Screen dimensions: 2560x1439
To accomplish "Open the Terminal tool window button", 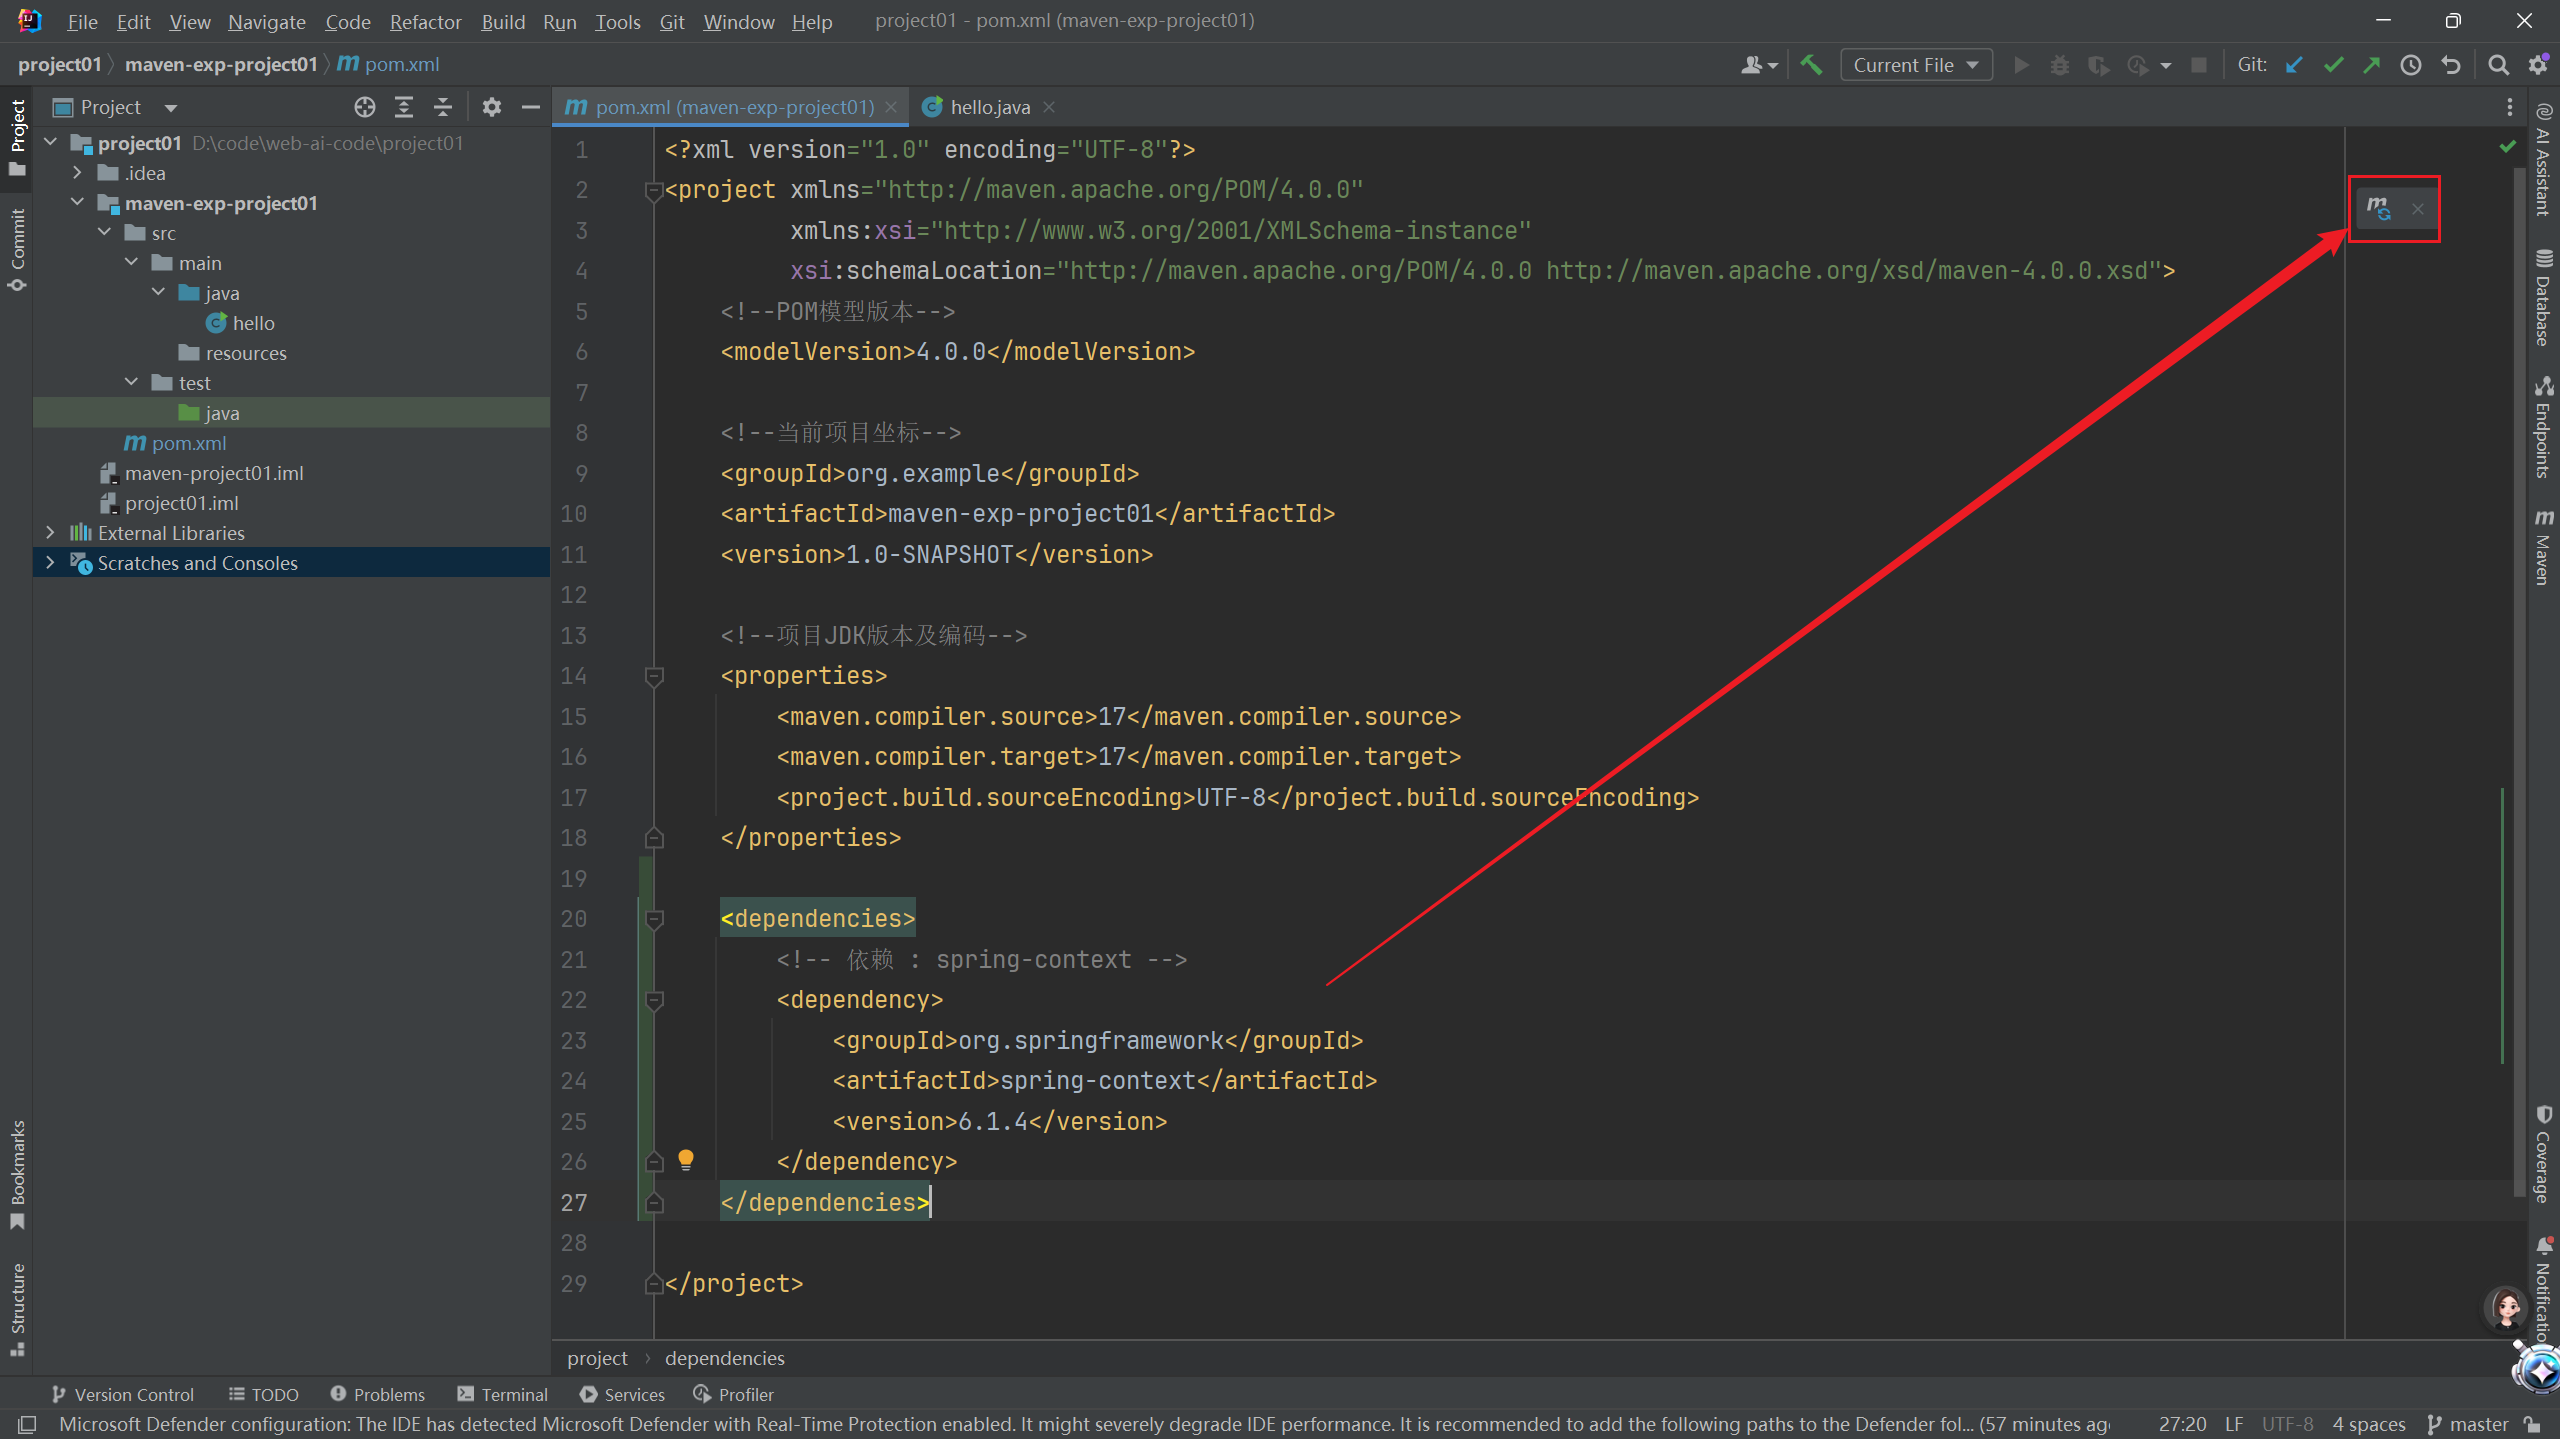I will (502, 1394).
